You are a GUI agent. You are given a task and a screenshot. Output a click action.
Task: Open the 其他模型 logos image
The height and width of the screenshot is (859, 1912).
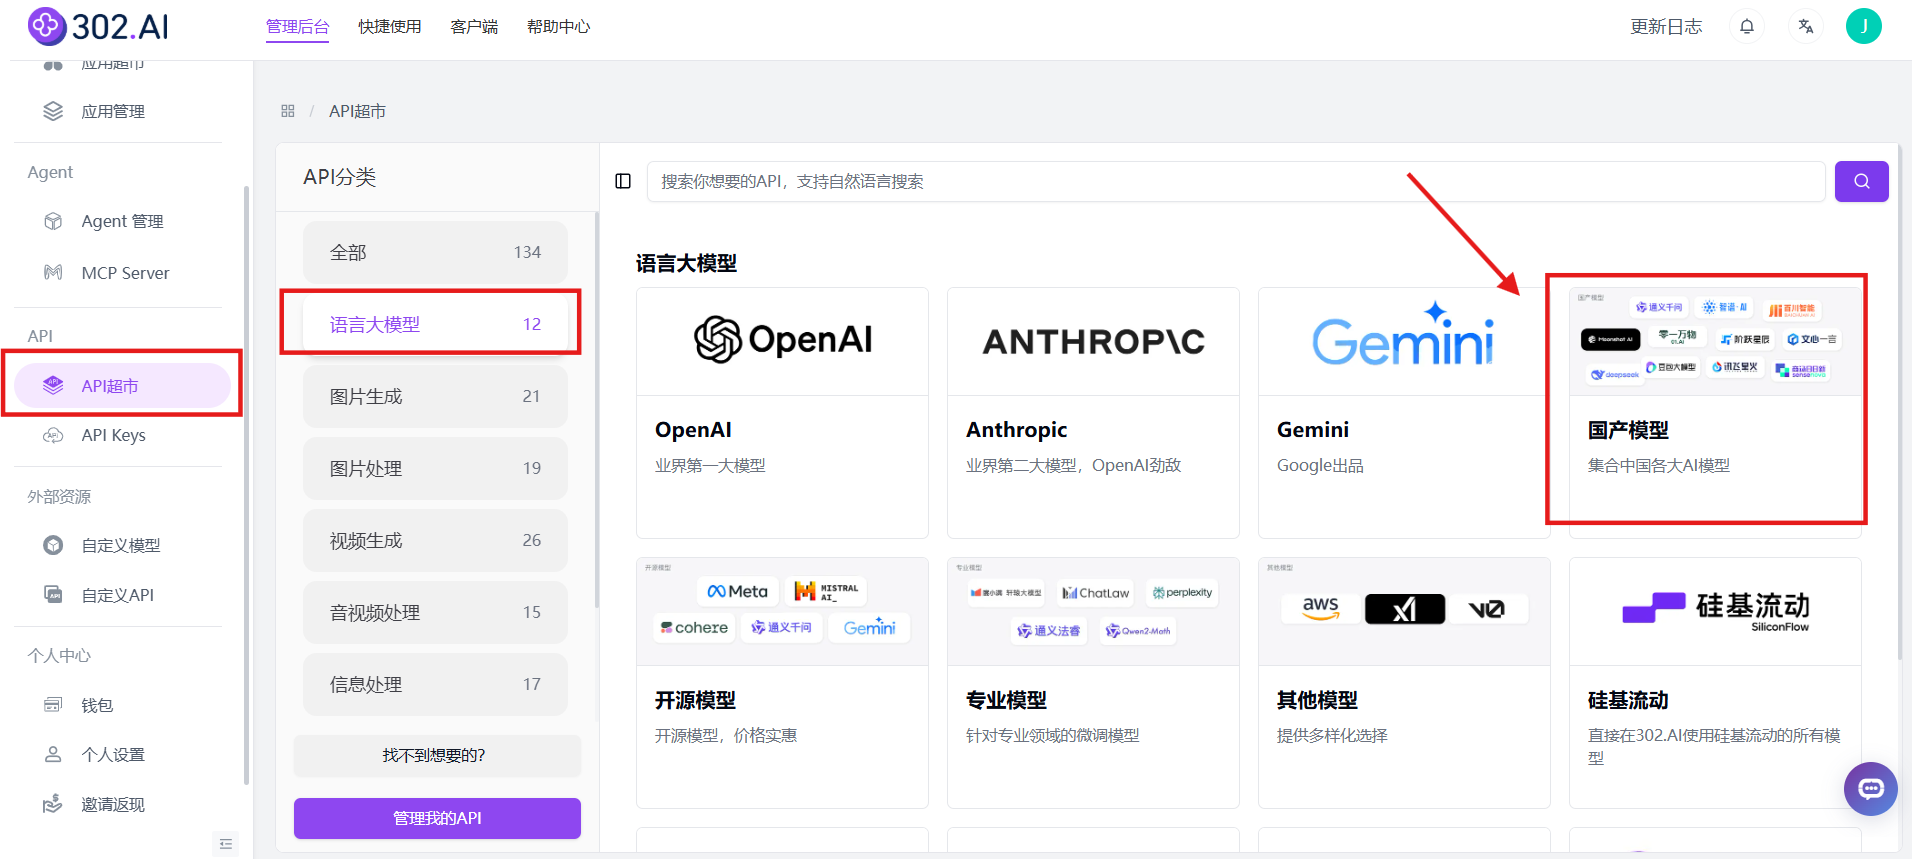(x=1404, y=611)
